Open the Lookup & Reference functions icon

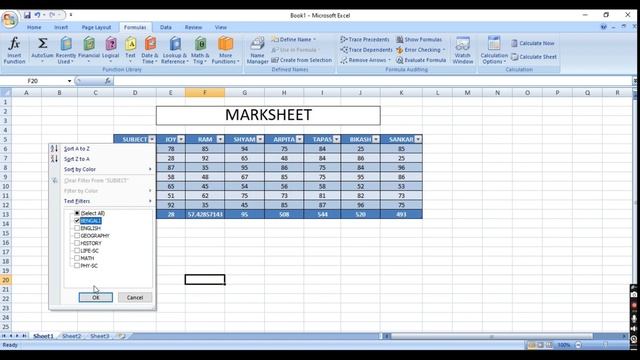(x=175, y=43)
